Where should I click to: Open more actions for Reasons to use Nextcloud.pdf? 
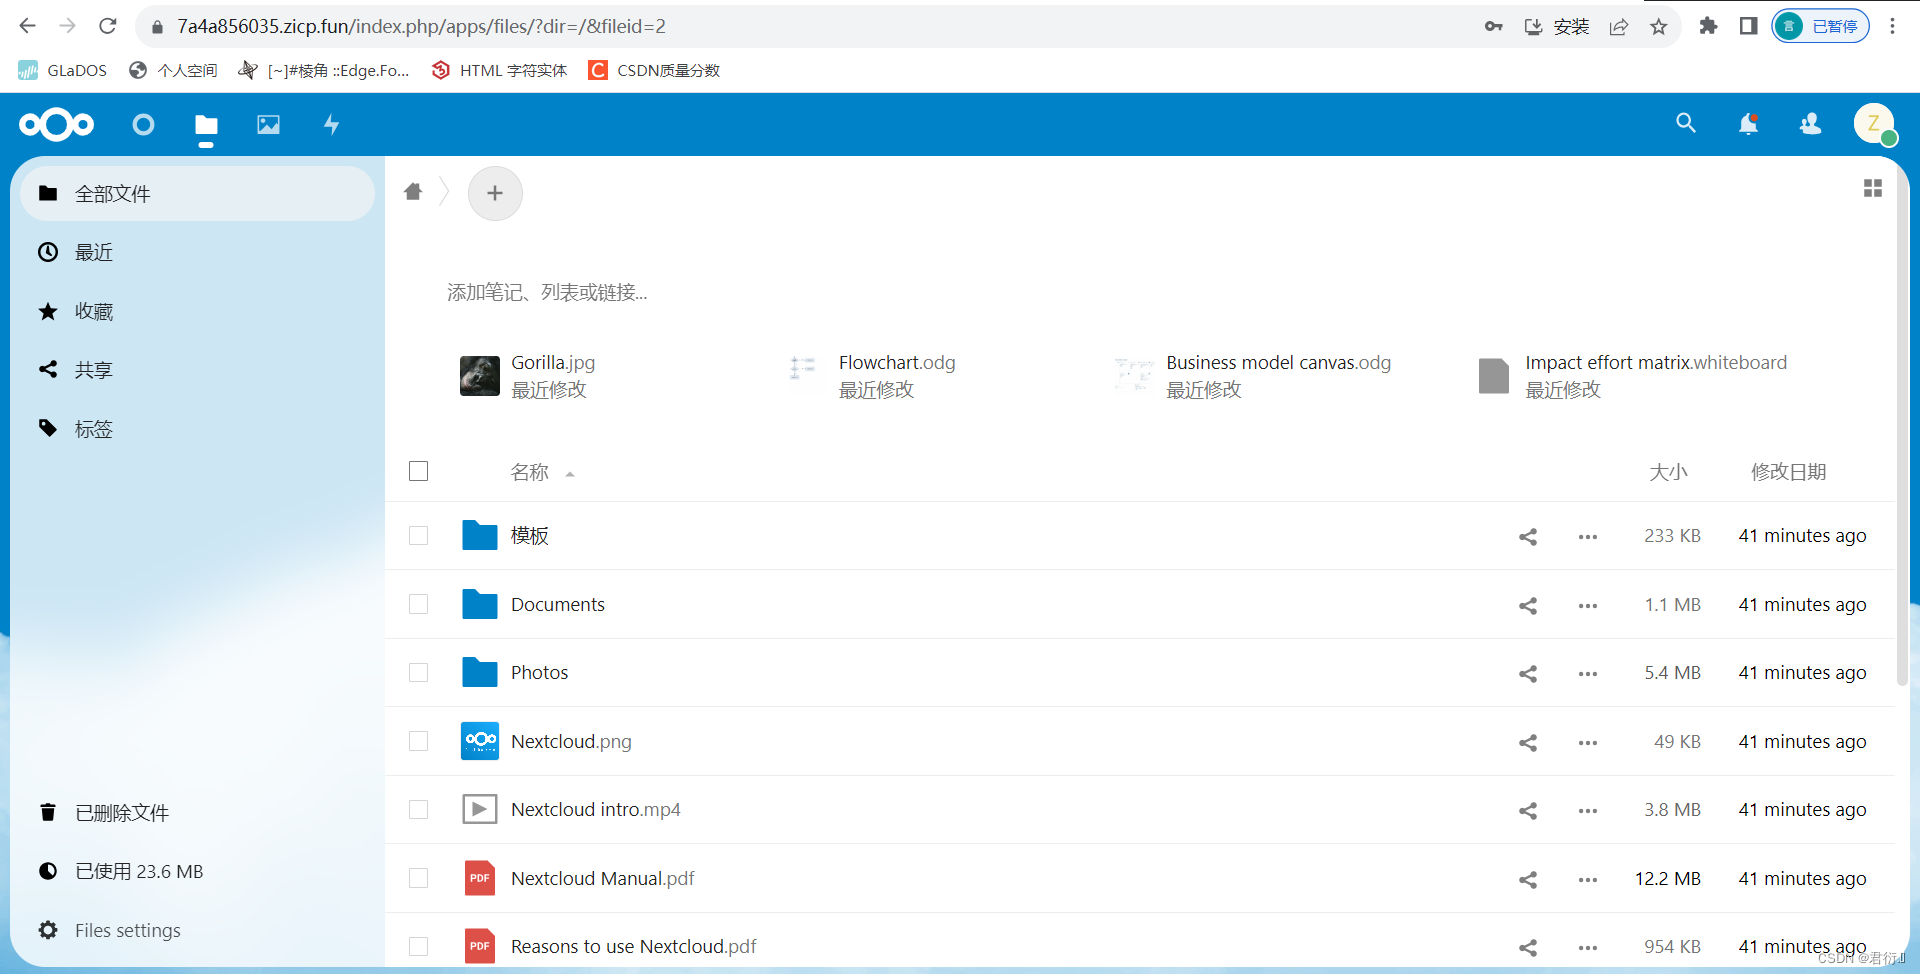coord(1588,948)
